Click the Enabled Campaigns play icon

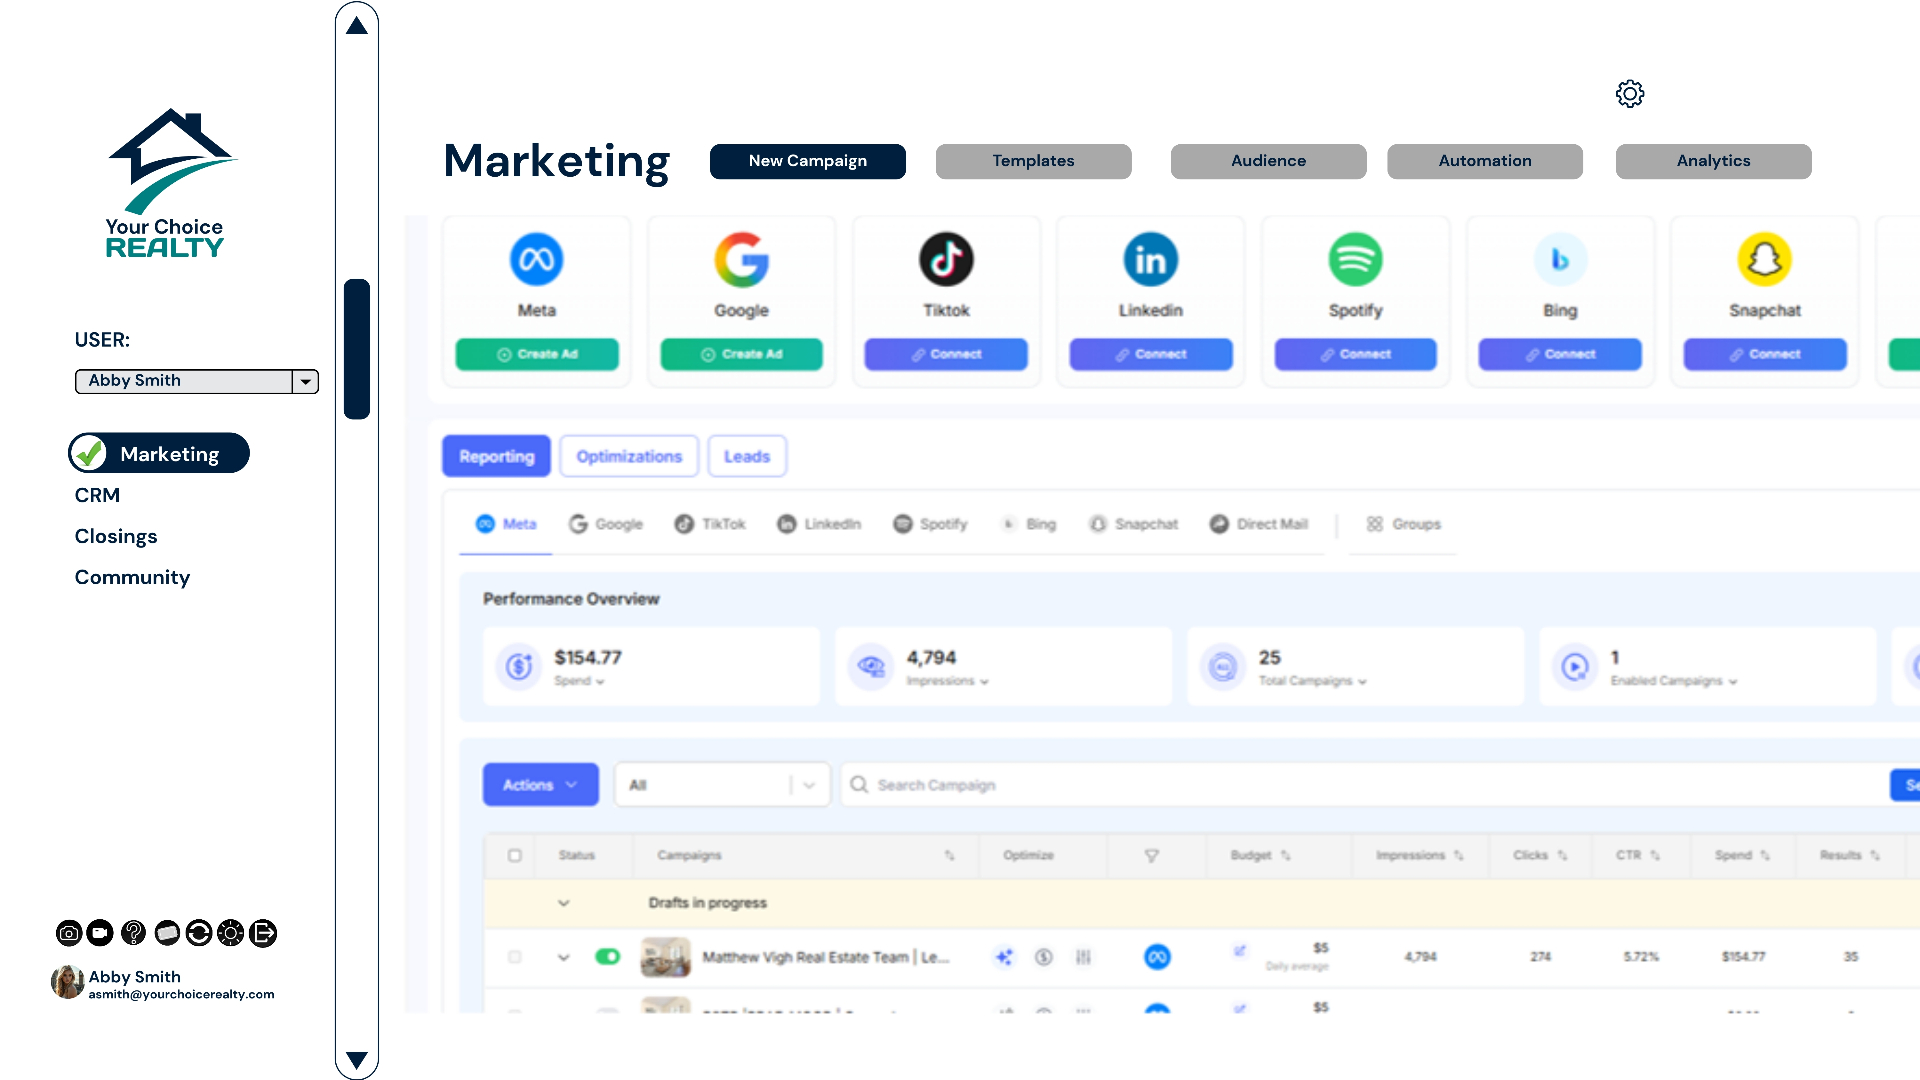(1575, 666)
